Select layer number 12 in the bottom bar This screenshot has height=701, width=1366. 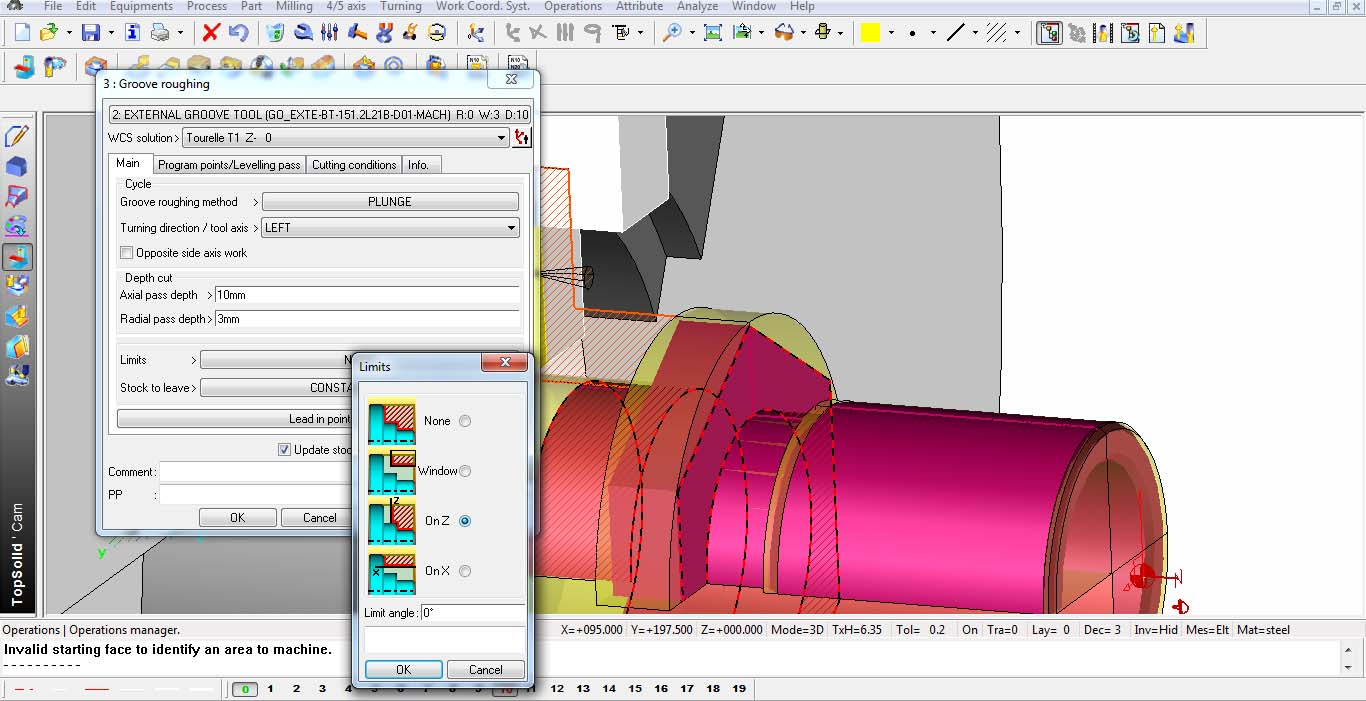pos(557,689)
